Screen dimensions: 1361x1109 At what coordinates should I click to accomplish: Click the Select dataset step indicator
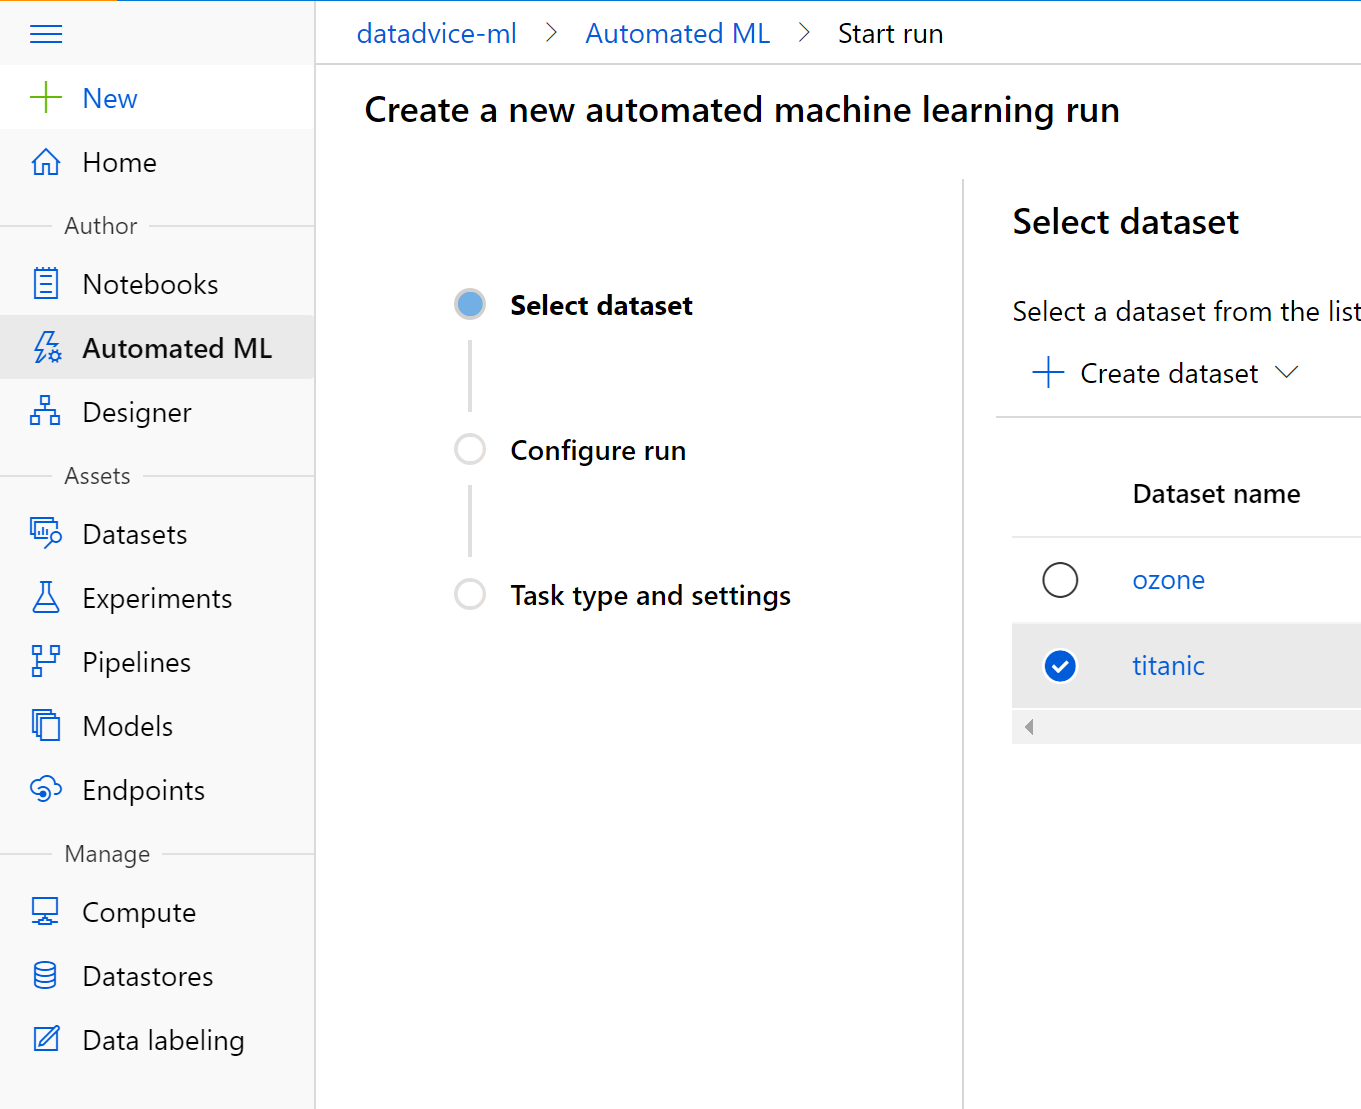(469, 304)
